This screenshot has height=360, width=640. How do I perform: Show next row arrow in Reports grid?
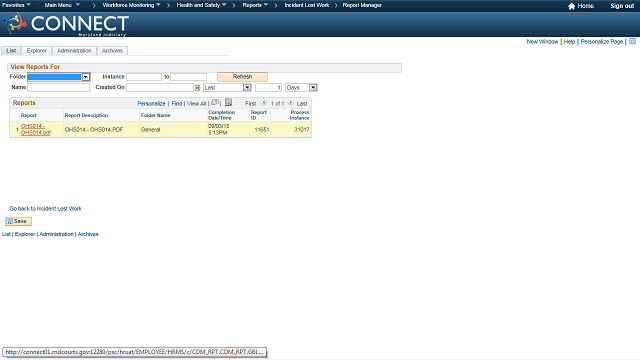(291, 103)
